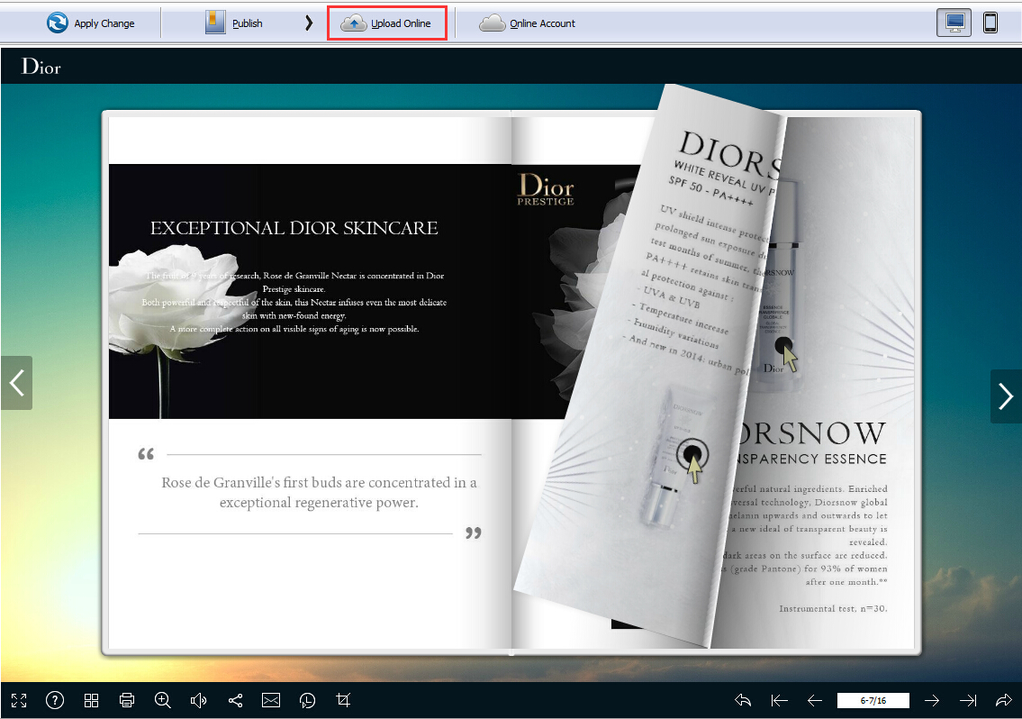Switch to mobile preview mode
The image size is (1022, 719).
[x=990, y=23]
